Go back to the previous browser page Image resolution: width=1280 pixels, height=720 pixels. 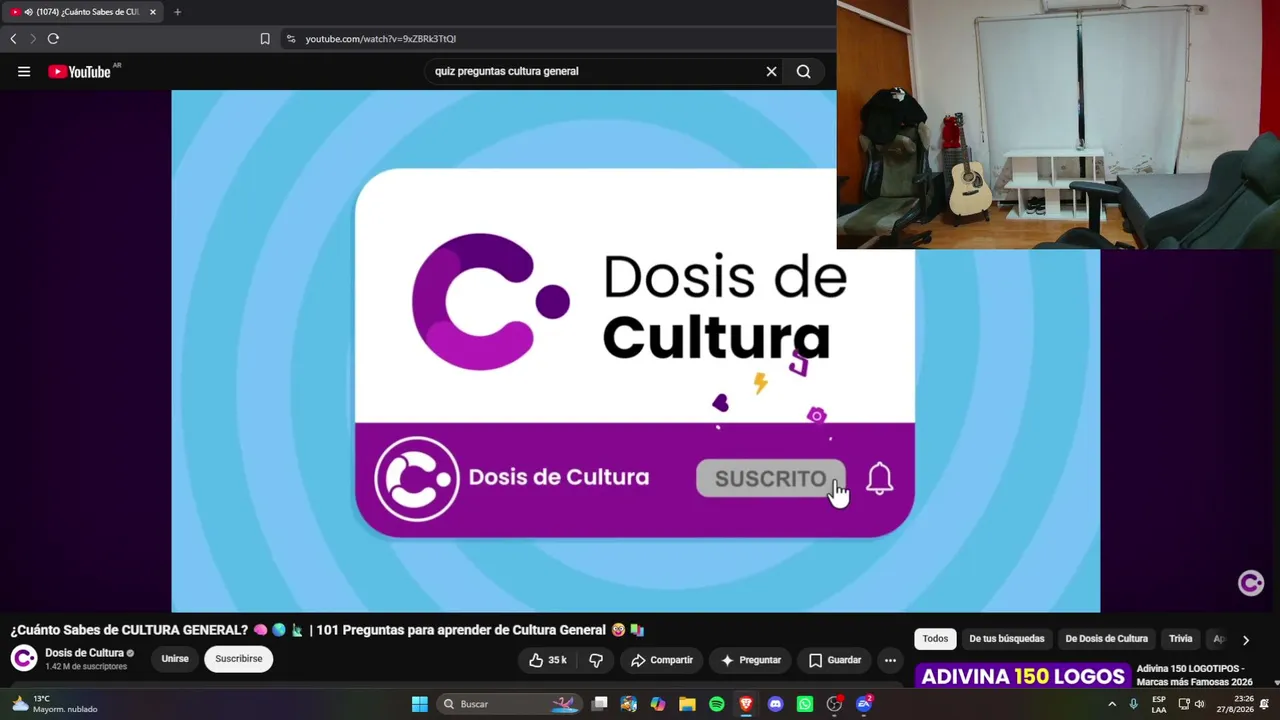13,39
